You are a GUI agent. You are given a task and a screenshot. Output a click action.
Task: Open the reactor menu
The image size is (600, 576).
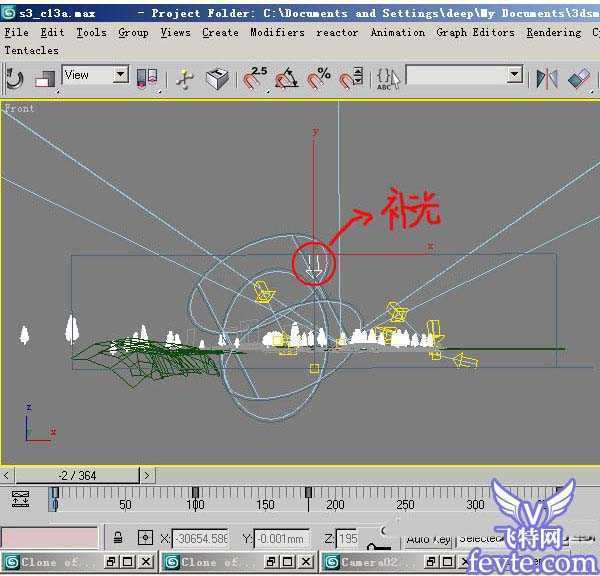point(337,33)
